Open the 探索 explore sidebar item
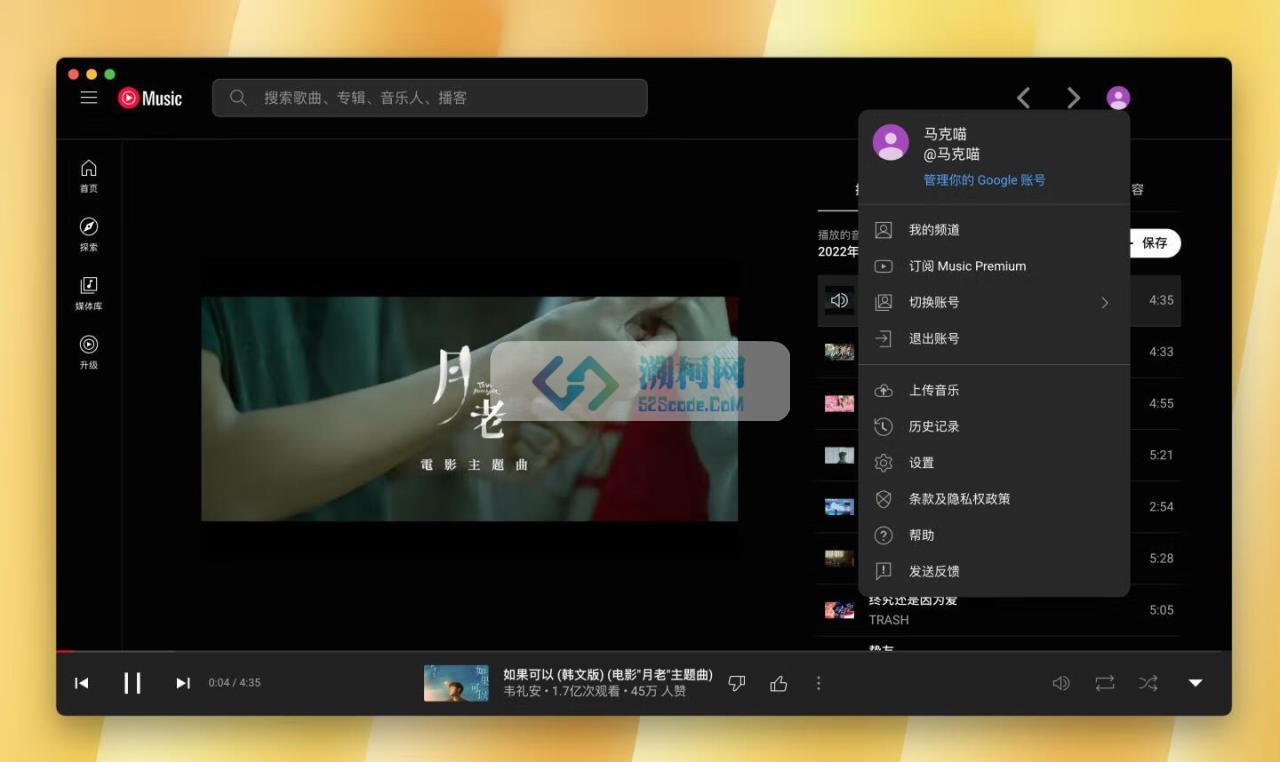The width and height of the screenshot is (1280, 762). click(89, 234)
